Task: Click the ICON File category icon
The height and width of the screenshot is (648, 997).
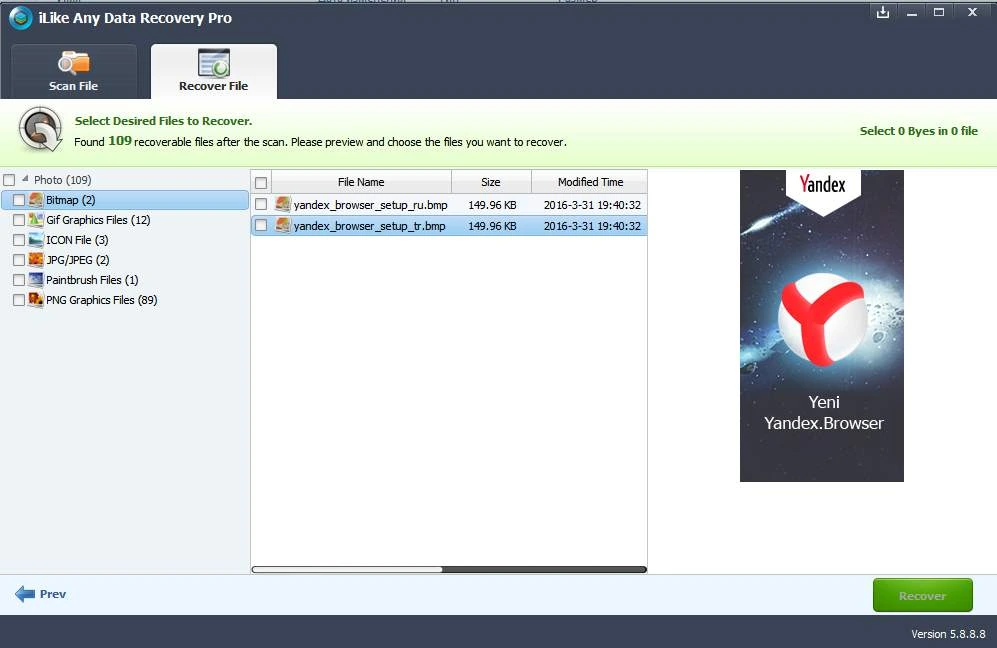Action: (36, 240)
